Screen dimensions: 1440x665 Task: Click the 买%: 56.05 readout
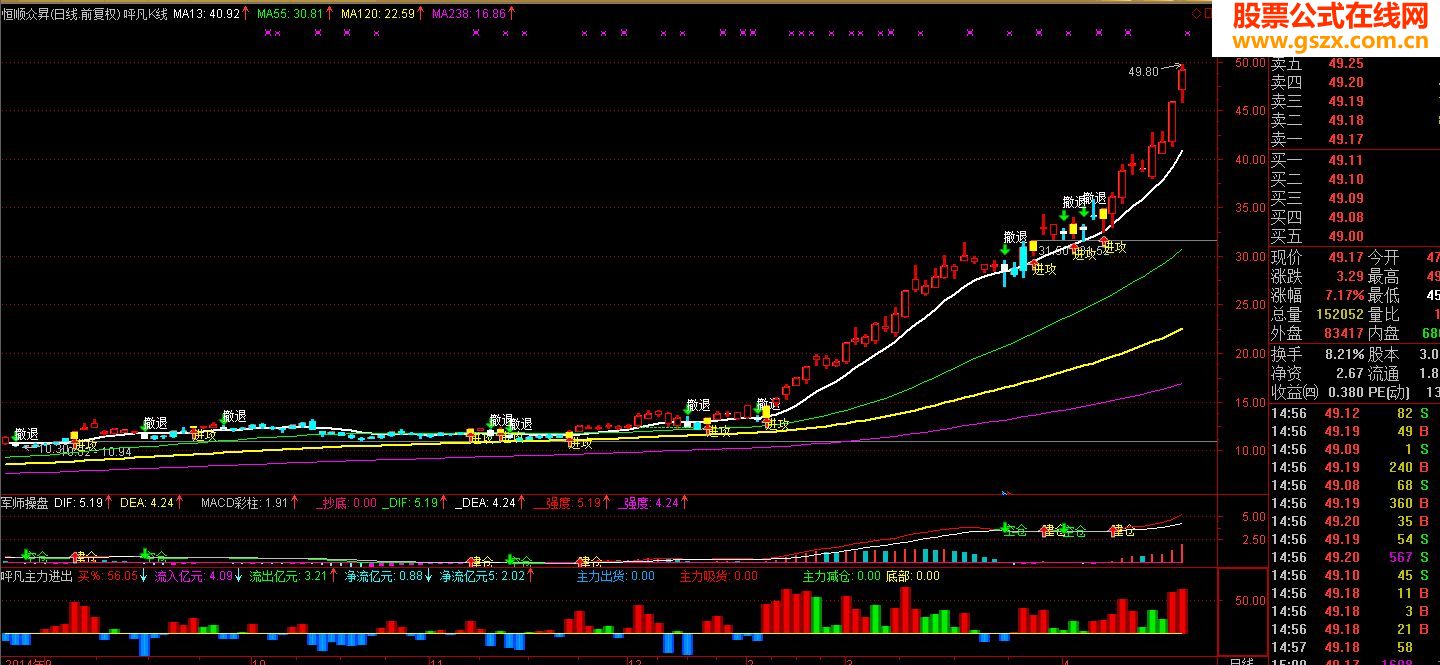107,576
